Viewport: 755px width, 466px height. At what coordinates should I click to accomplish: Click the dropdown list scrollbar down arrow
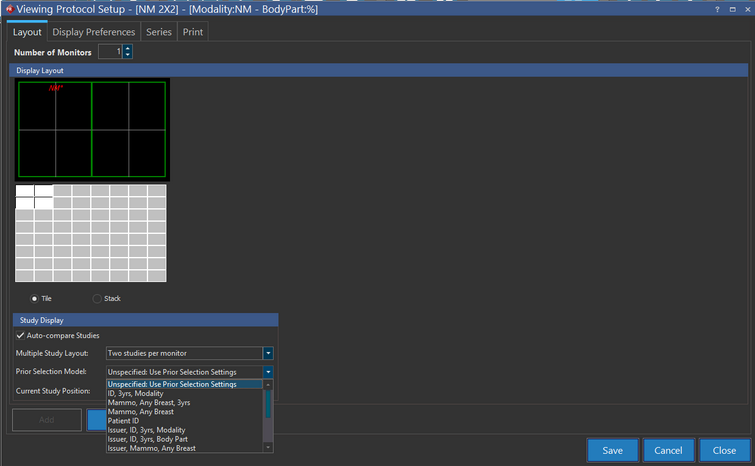[x=268, y=448]
